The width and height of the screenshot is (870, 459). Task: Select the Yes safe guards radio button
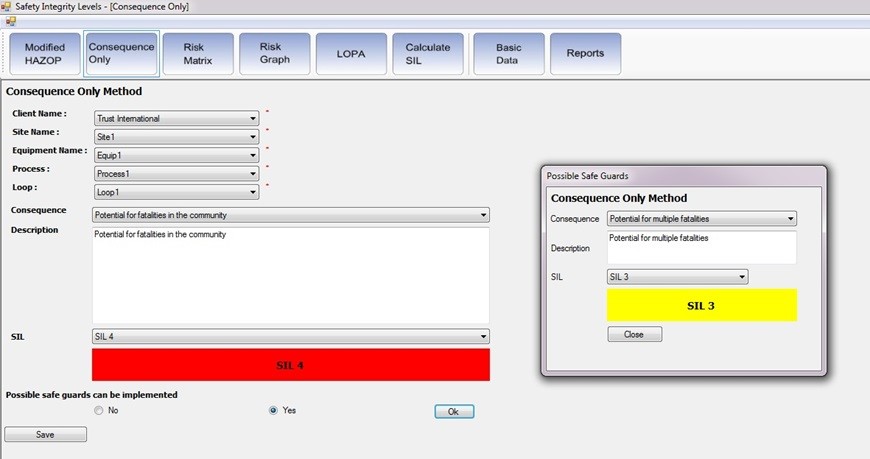tap(274, 410)
